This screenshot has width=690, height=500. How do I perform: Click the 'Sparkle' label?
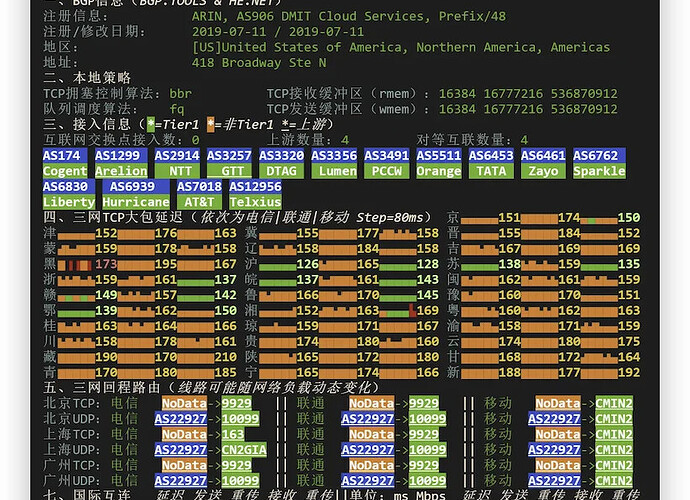pos(599,171)
